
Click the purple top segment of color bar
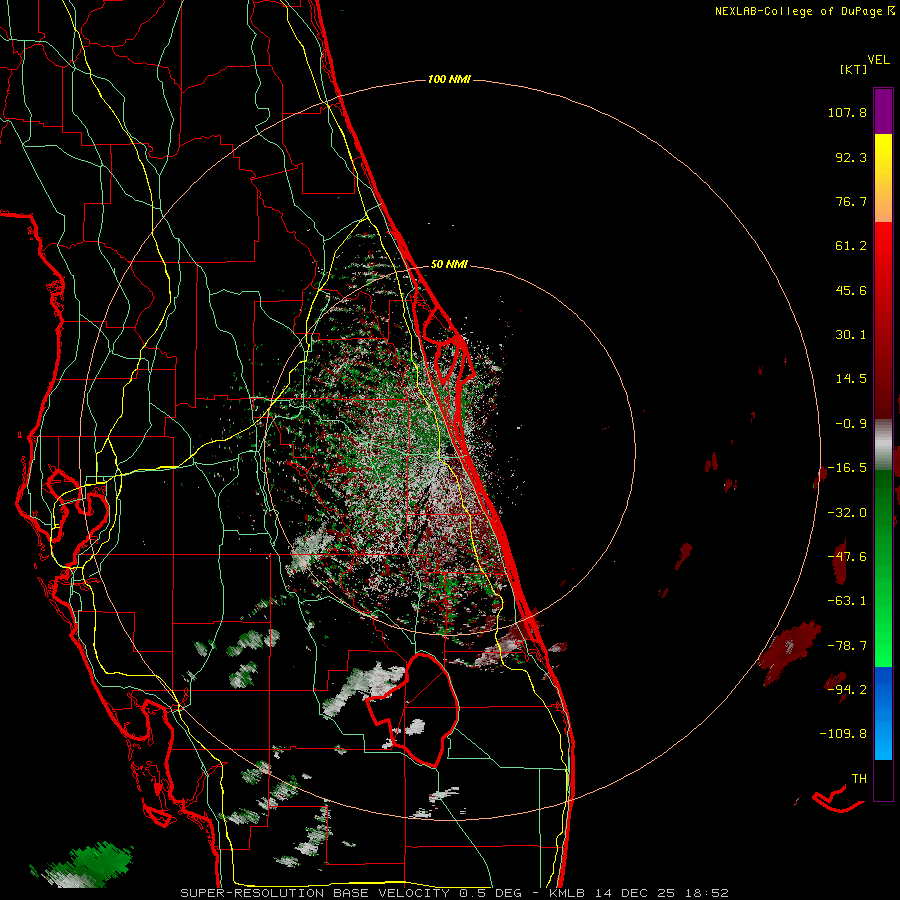tap(883, 111)
